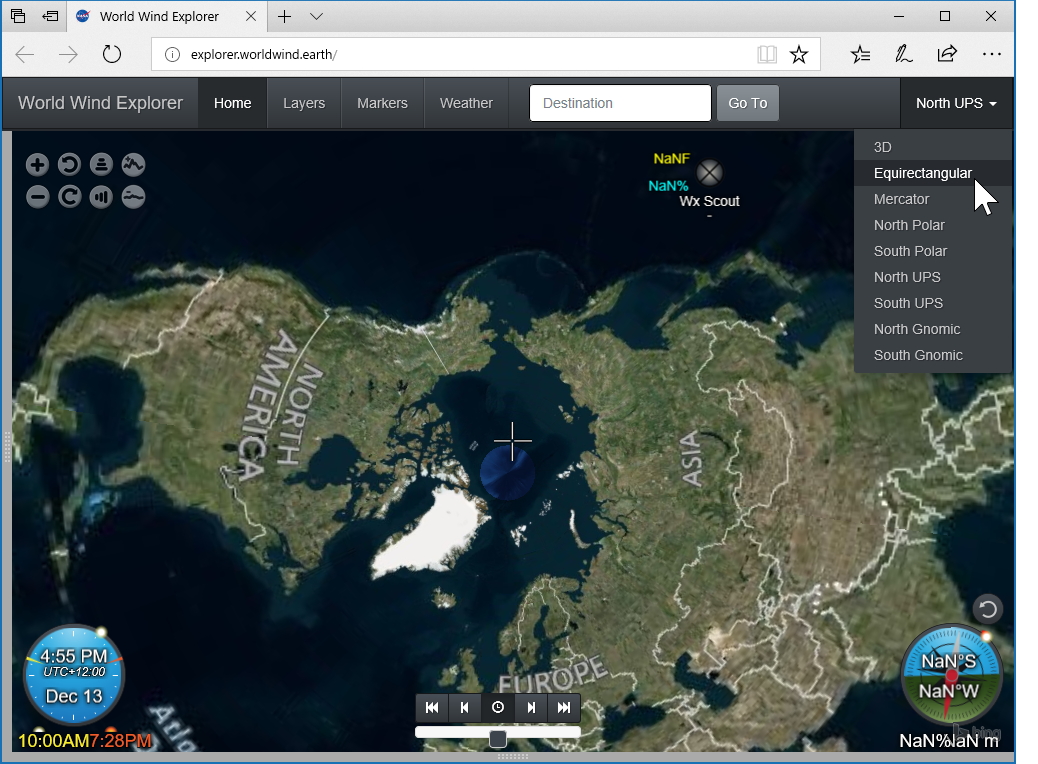Tilt view down with the vertical-bars icon
Viewport: 1038px width, 764px height.
(101, 197)
